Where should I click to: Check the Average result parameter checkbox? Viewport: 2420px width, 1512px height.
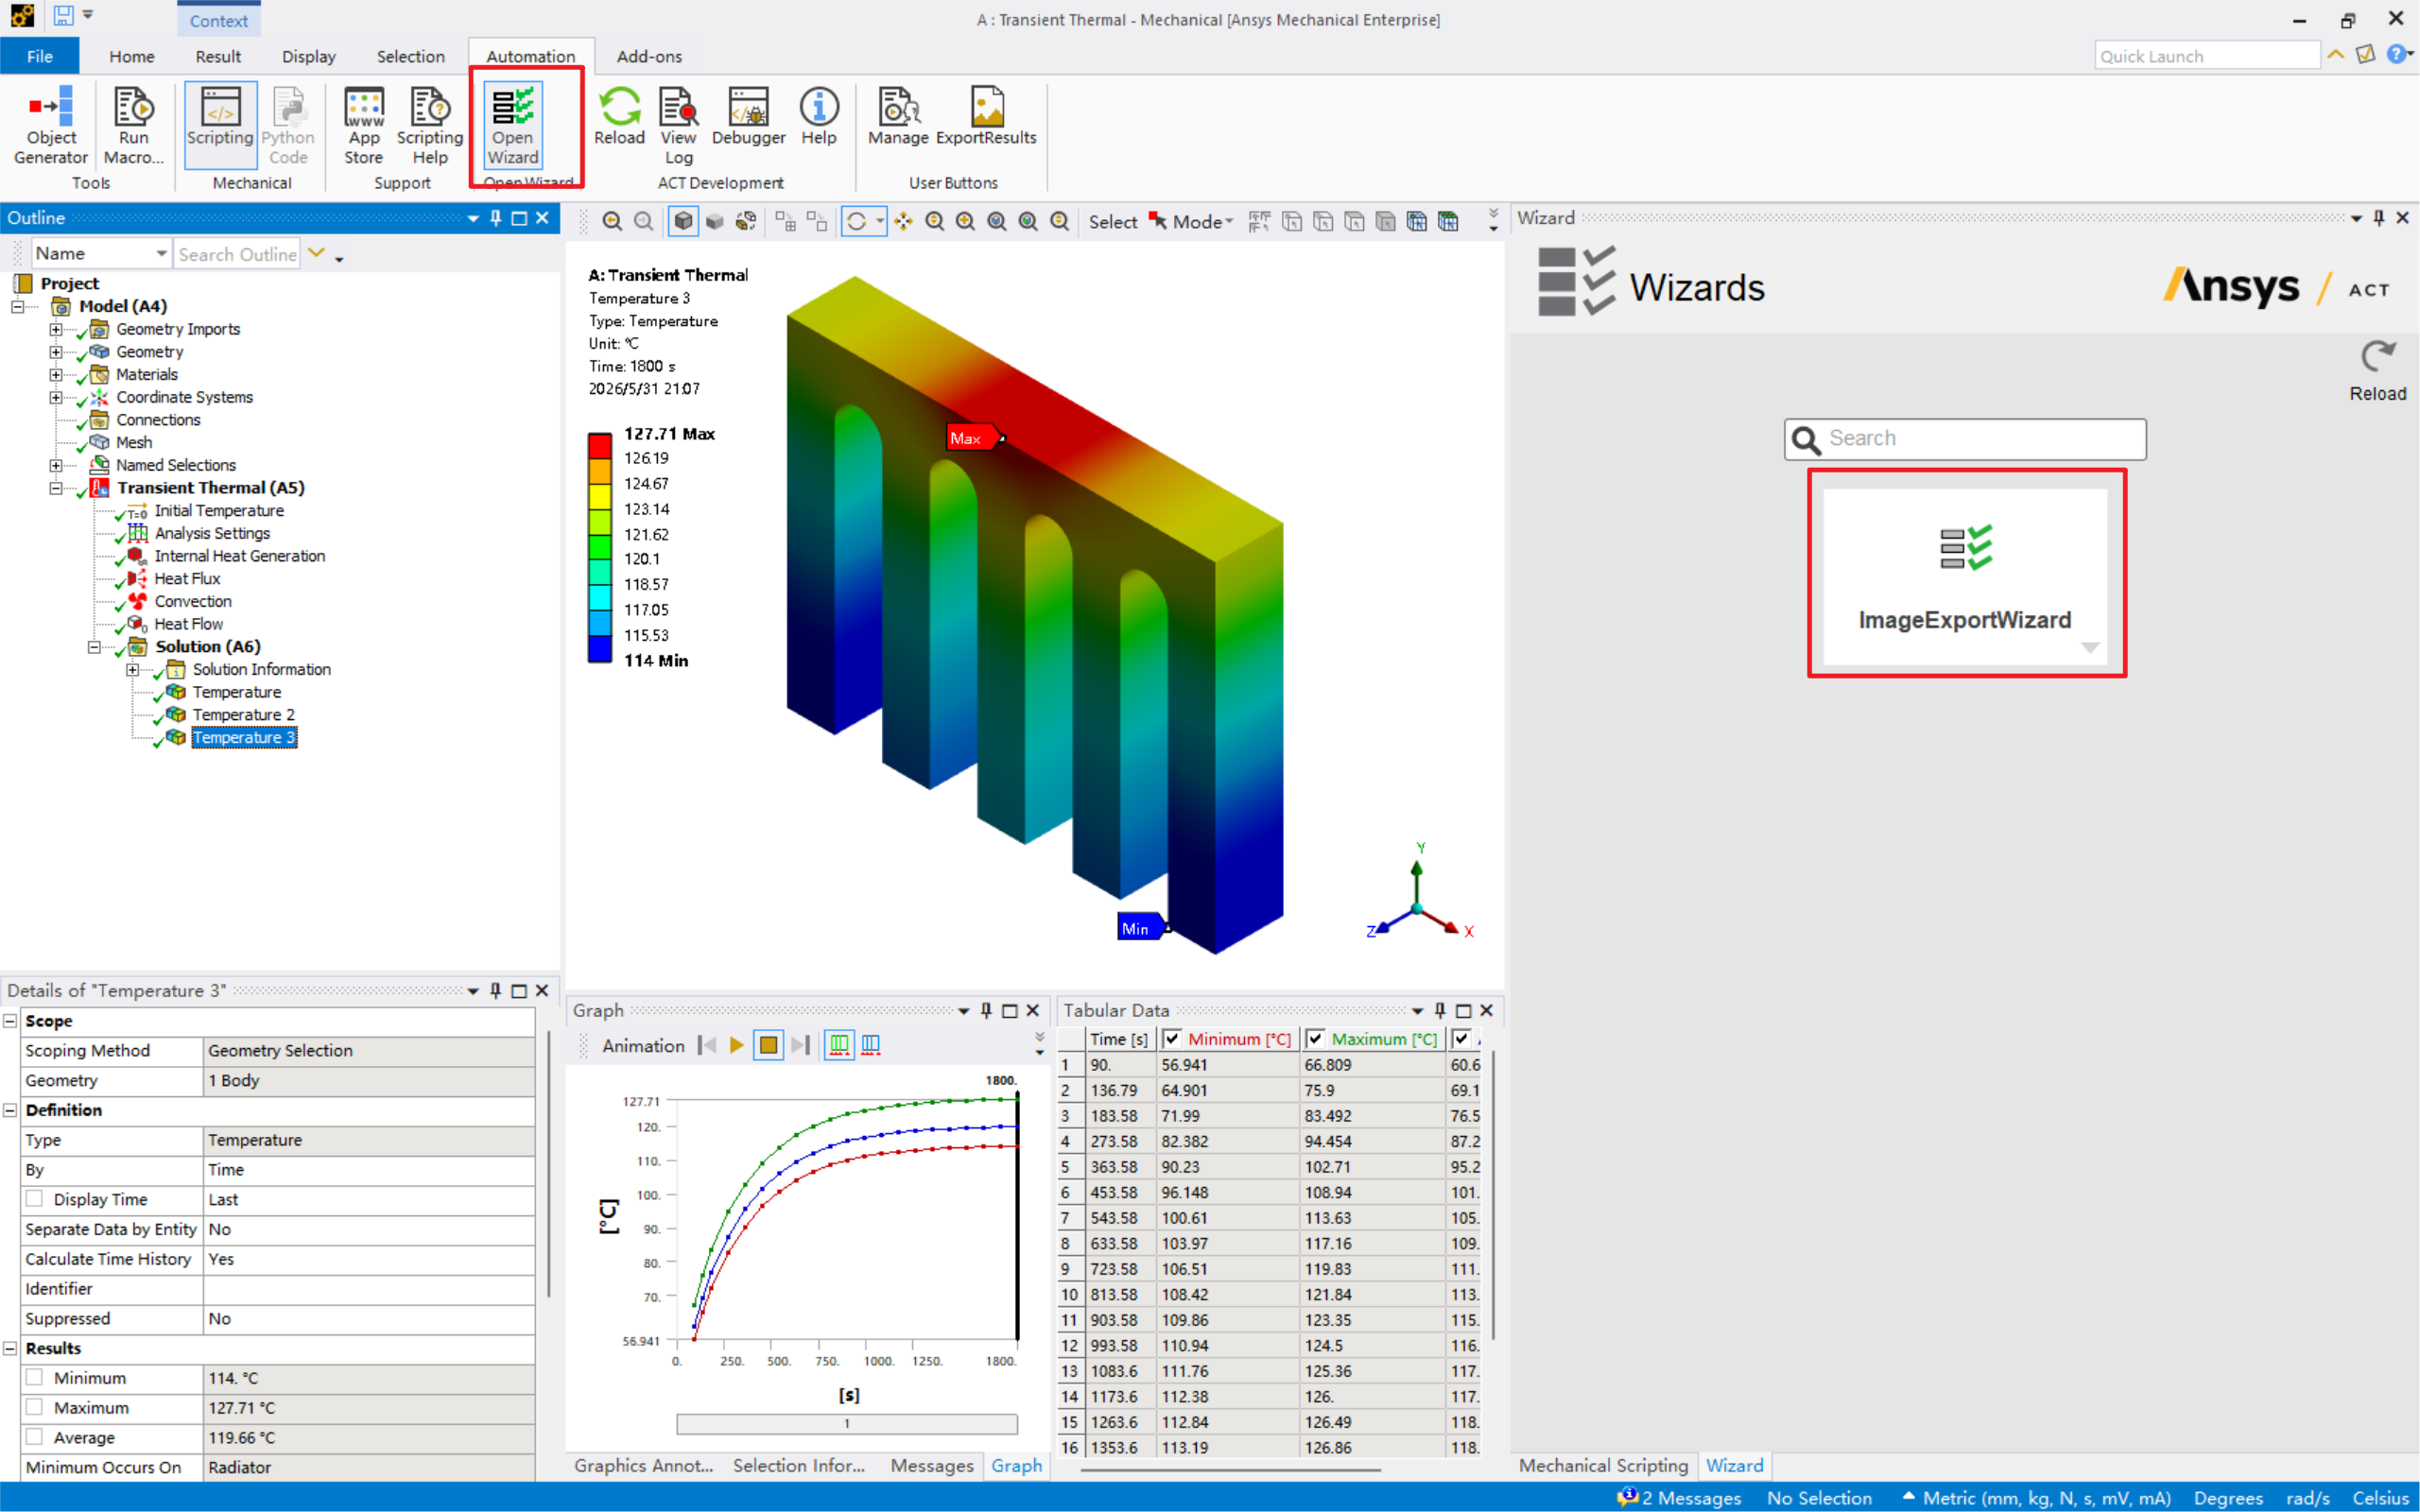tap(35, 1437)
